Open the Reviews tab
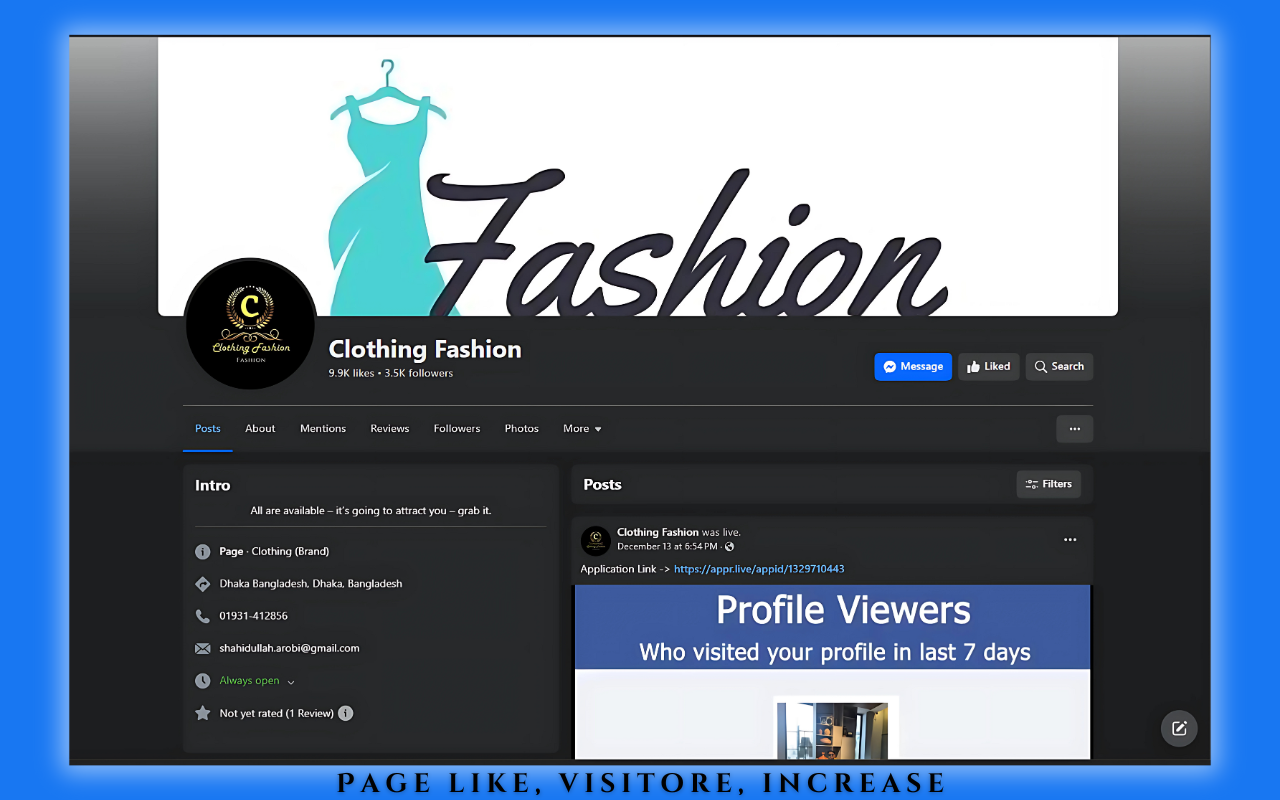This screenshot has width=1280, height=800. click(x=389, y=429)
